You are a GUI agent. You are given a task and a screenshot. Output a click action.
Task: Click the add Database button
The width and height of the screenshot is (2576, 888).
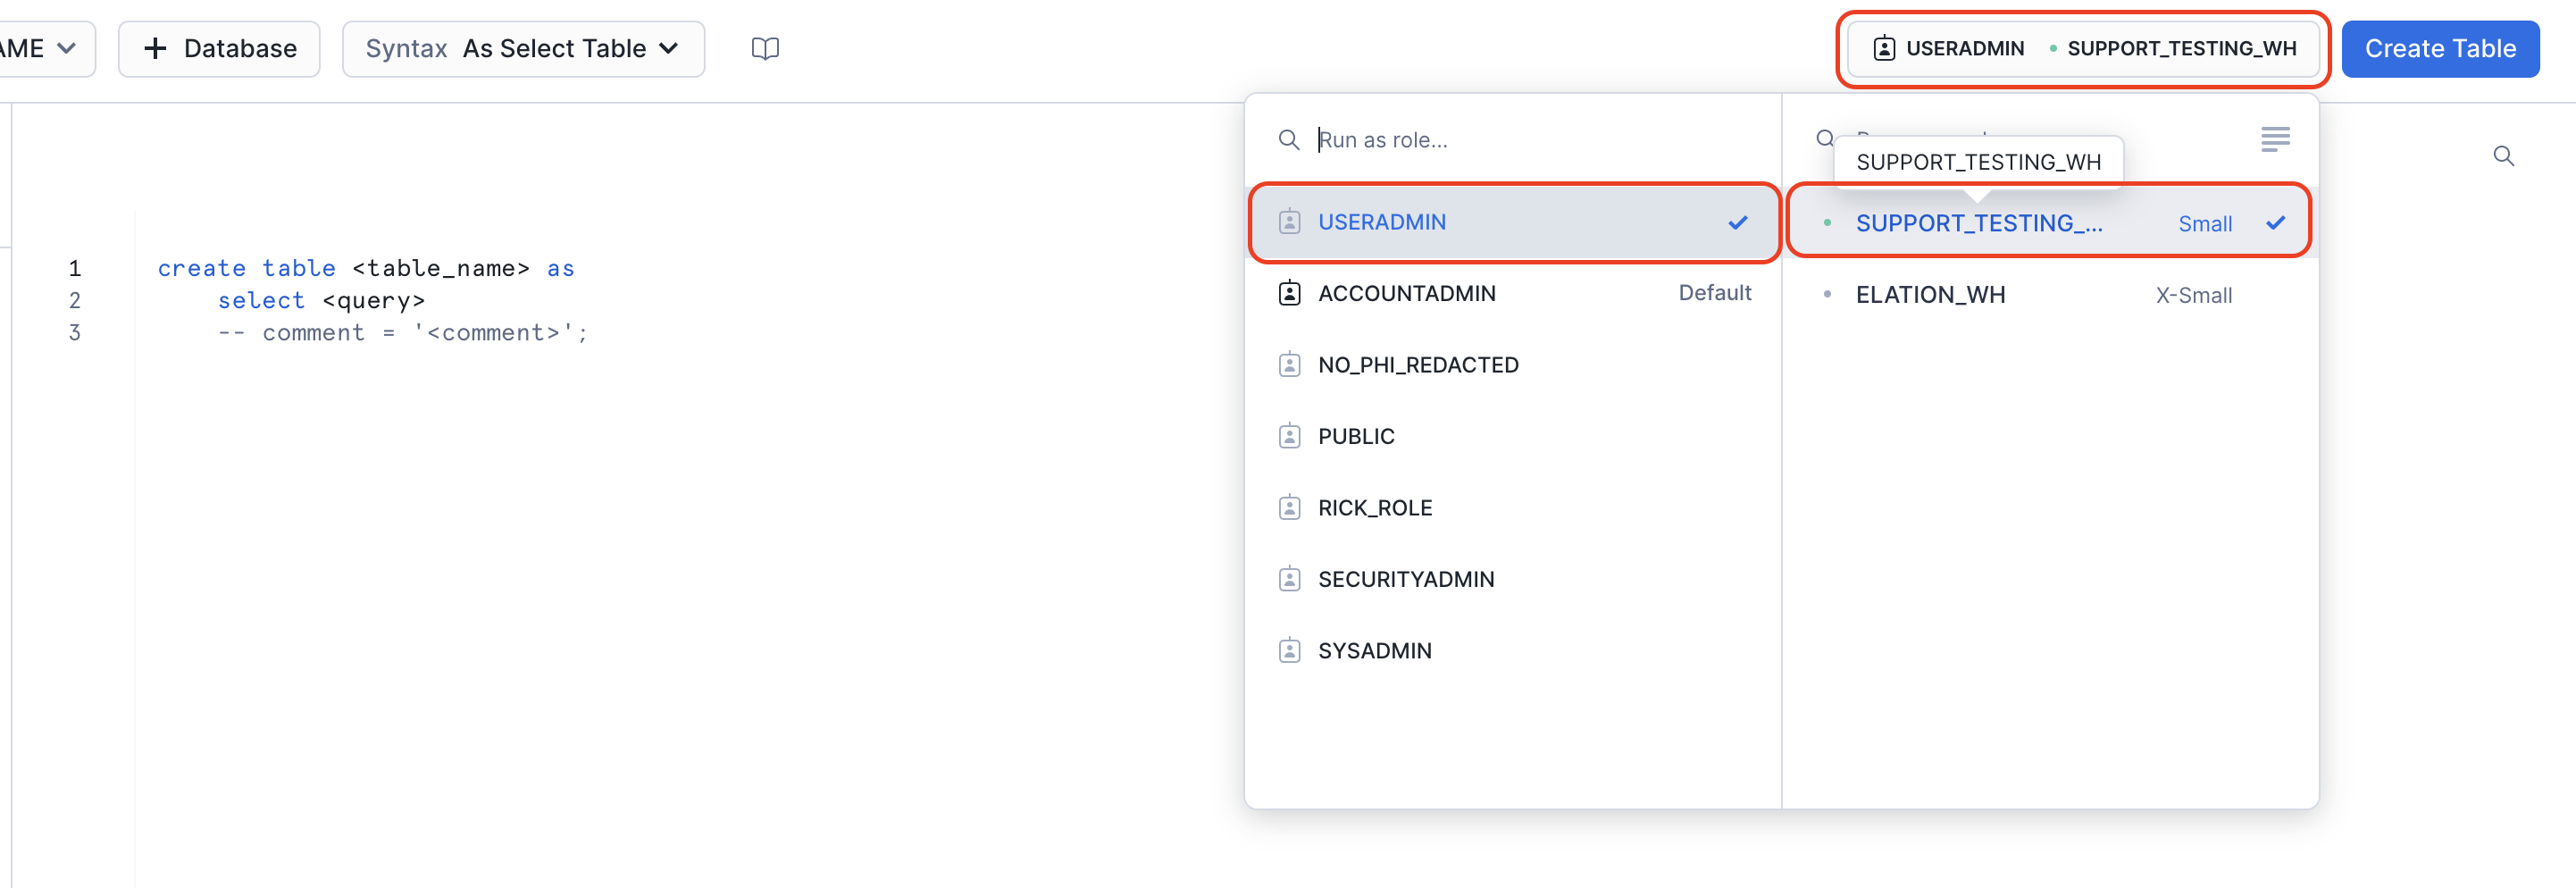219,49
